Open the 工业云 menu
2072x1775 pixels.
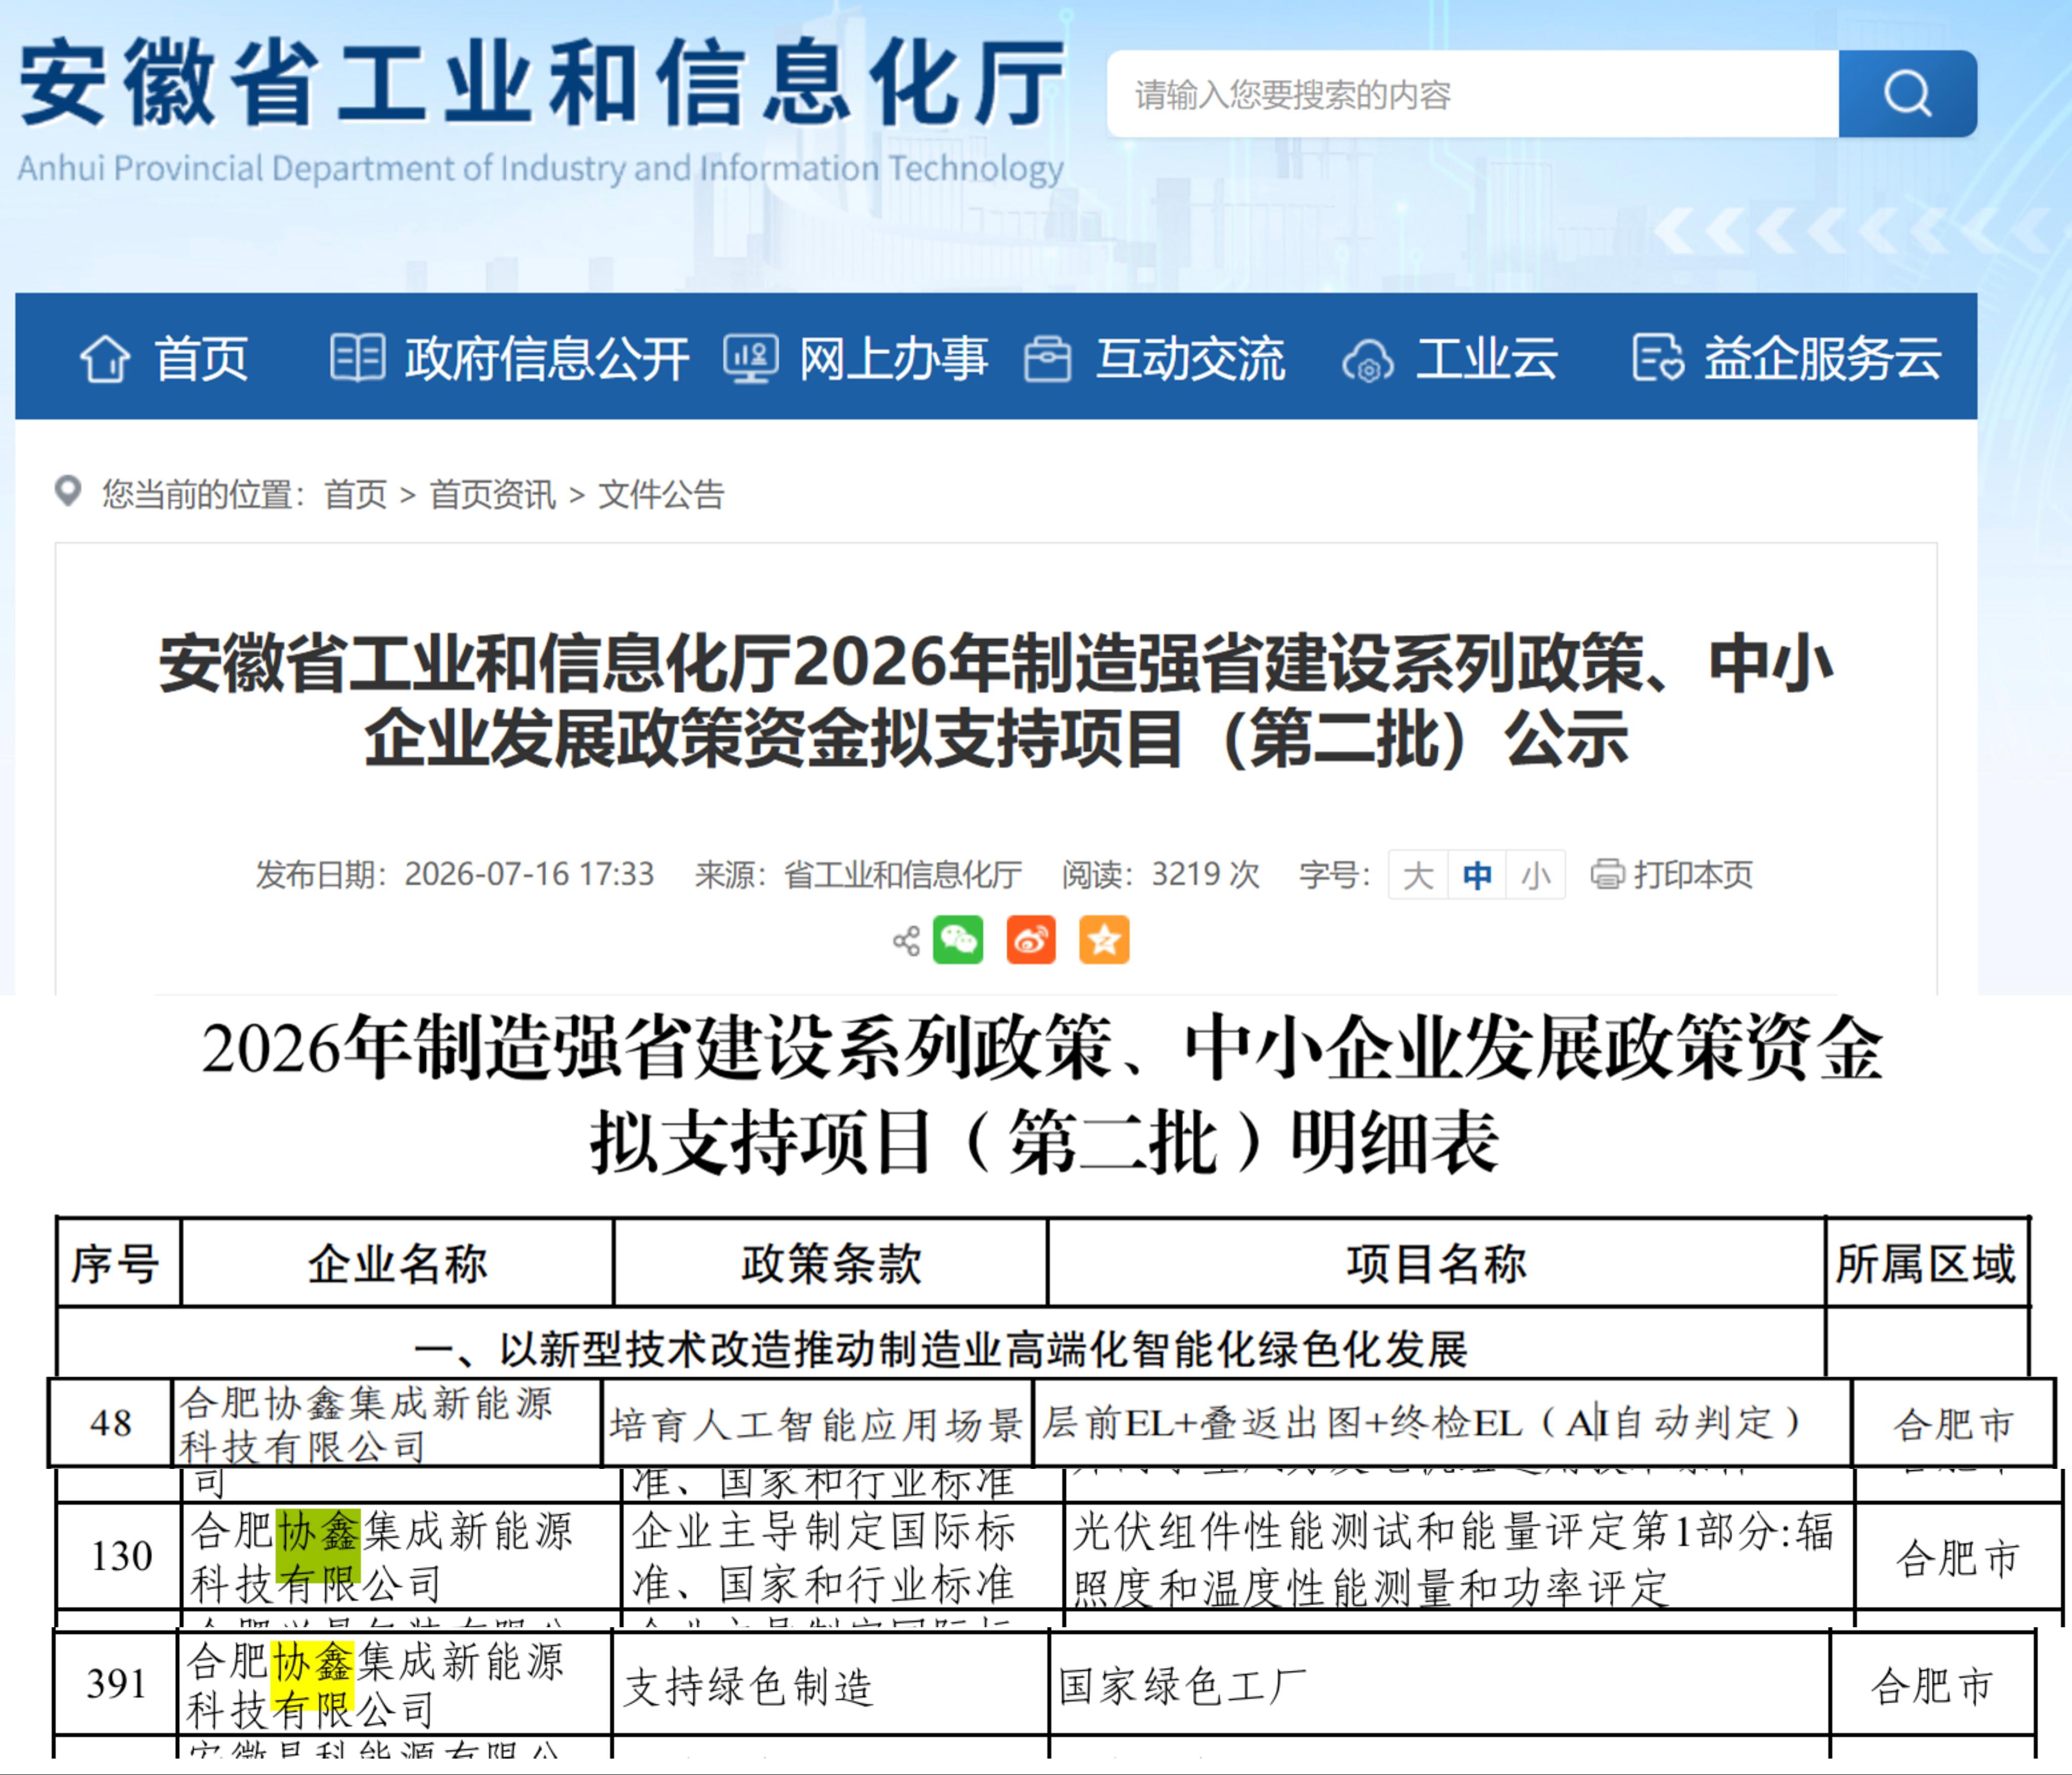click(x=1487, y=358)
